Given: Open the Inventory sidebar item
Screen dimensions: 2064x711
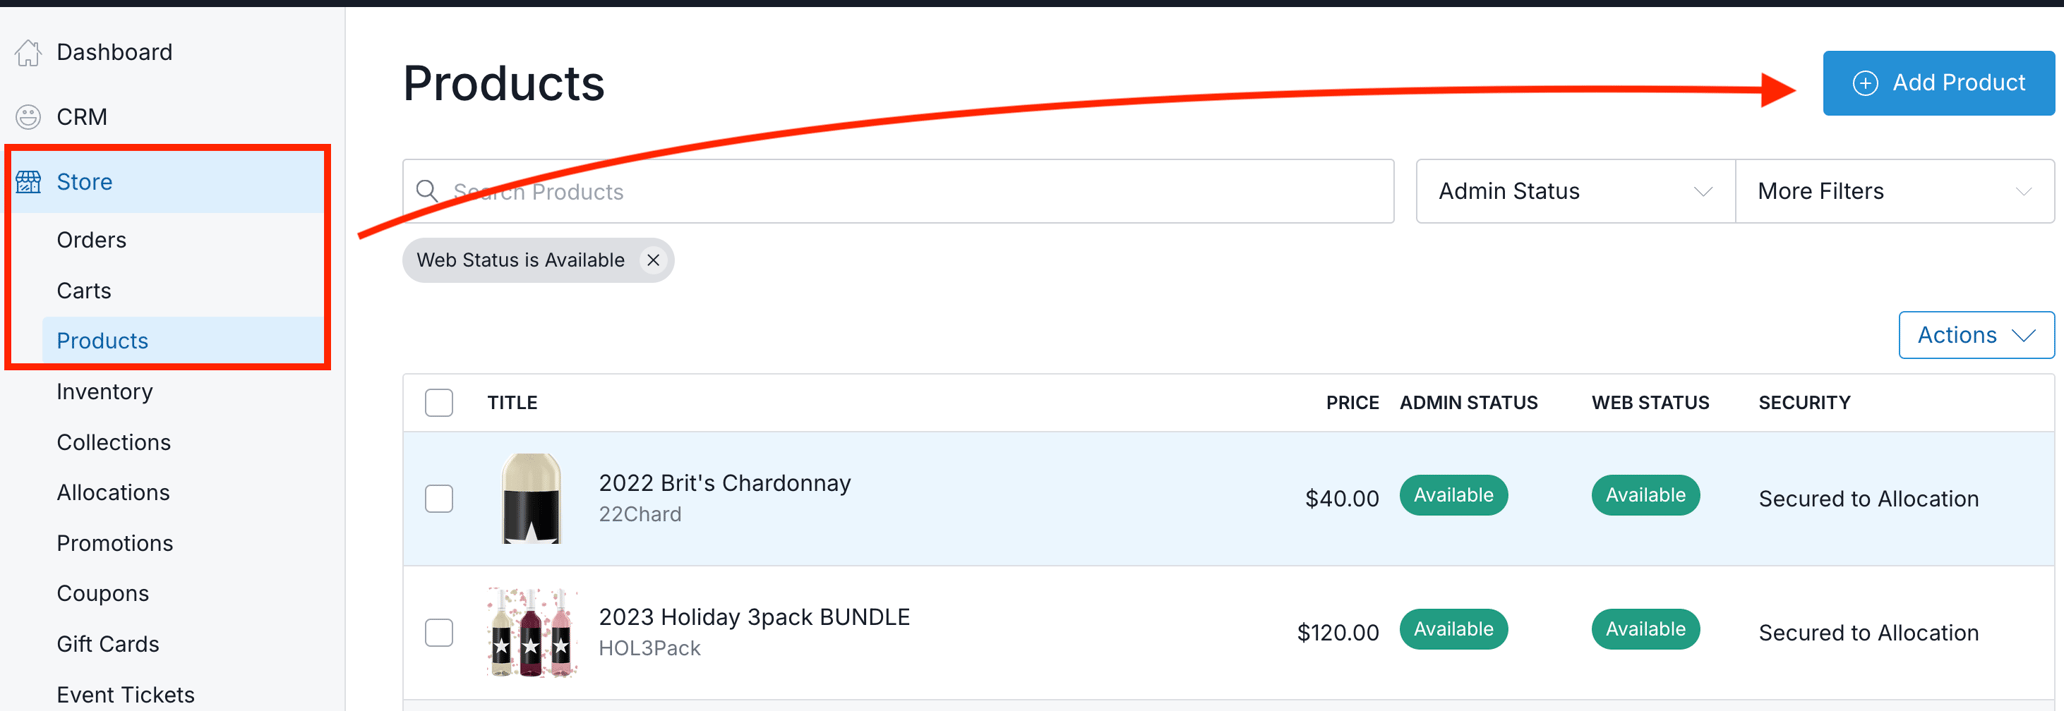Looking at the screenshot, I should point(104,392).
